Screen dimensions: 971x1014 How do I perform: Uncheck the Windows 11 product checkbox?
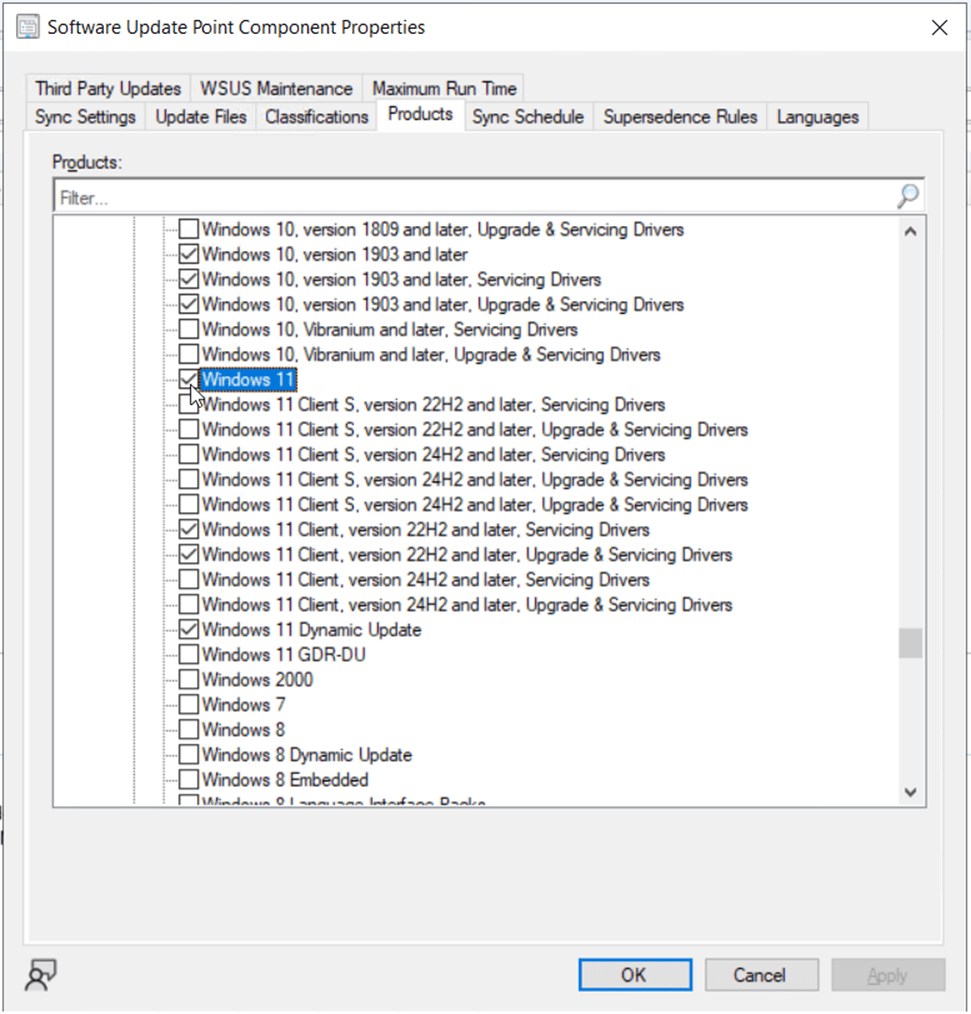tap(188, 380)
